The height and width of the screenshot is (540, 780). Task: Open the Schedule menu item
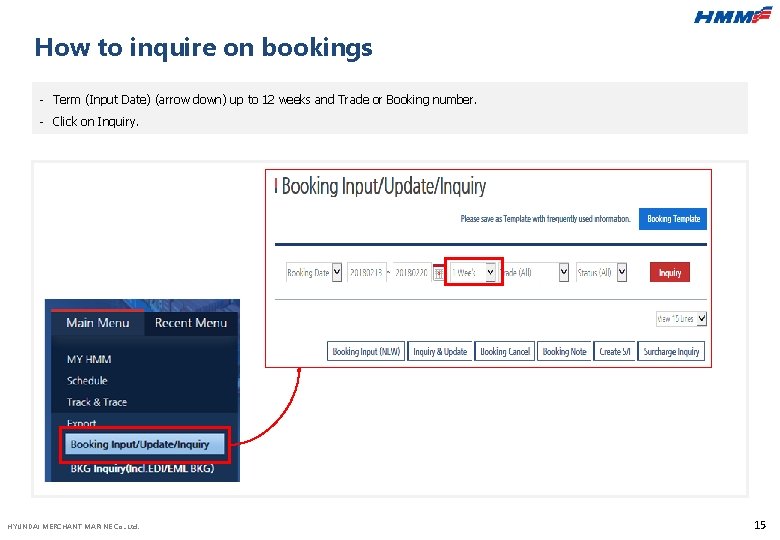(x=87, y=381)
